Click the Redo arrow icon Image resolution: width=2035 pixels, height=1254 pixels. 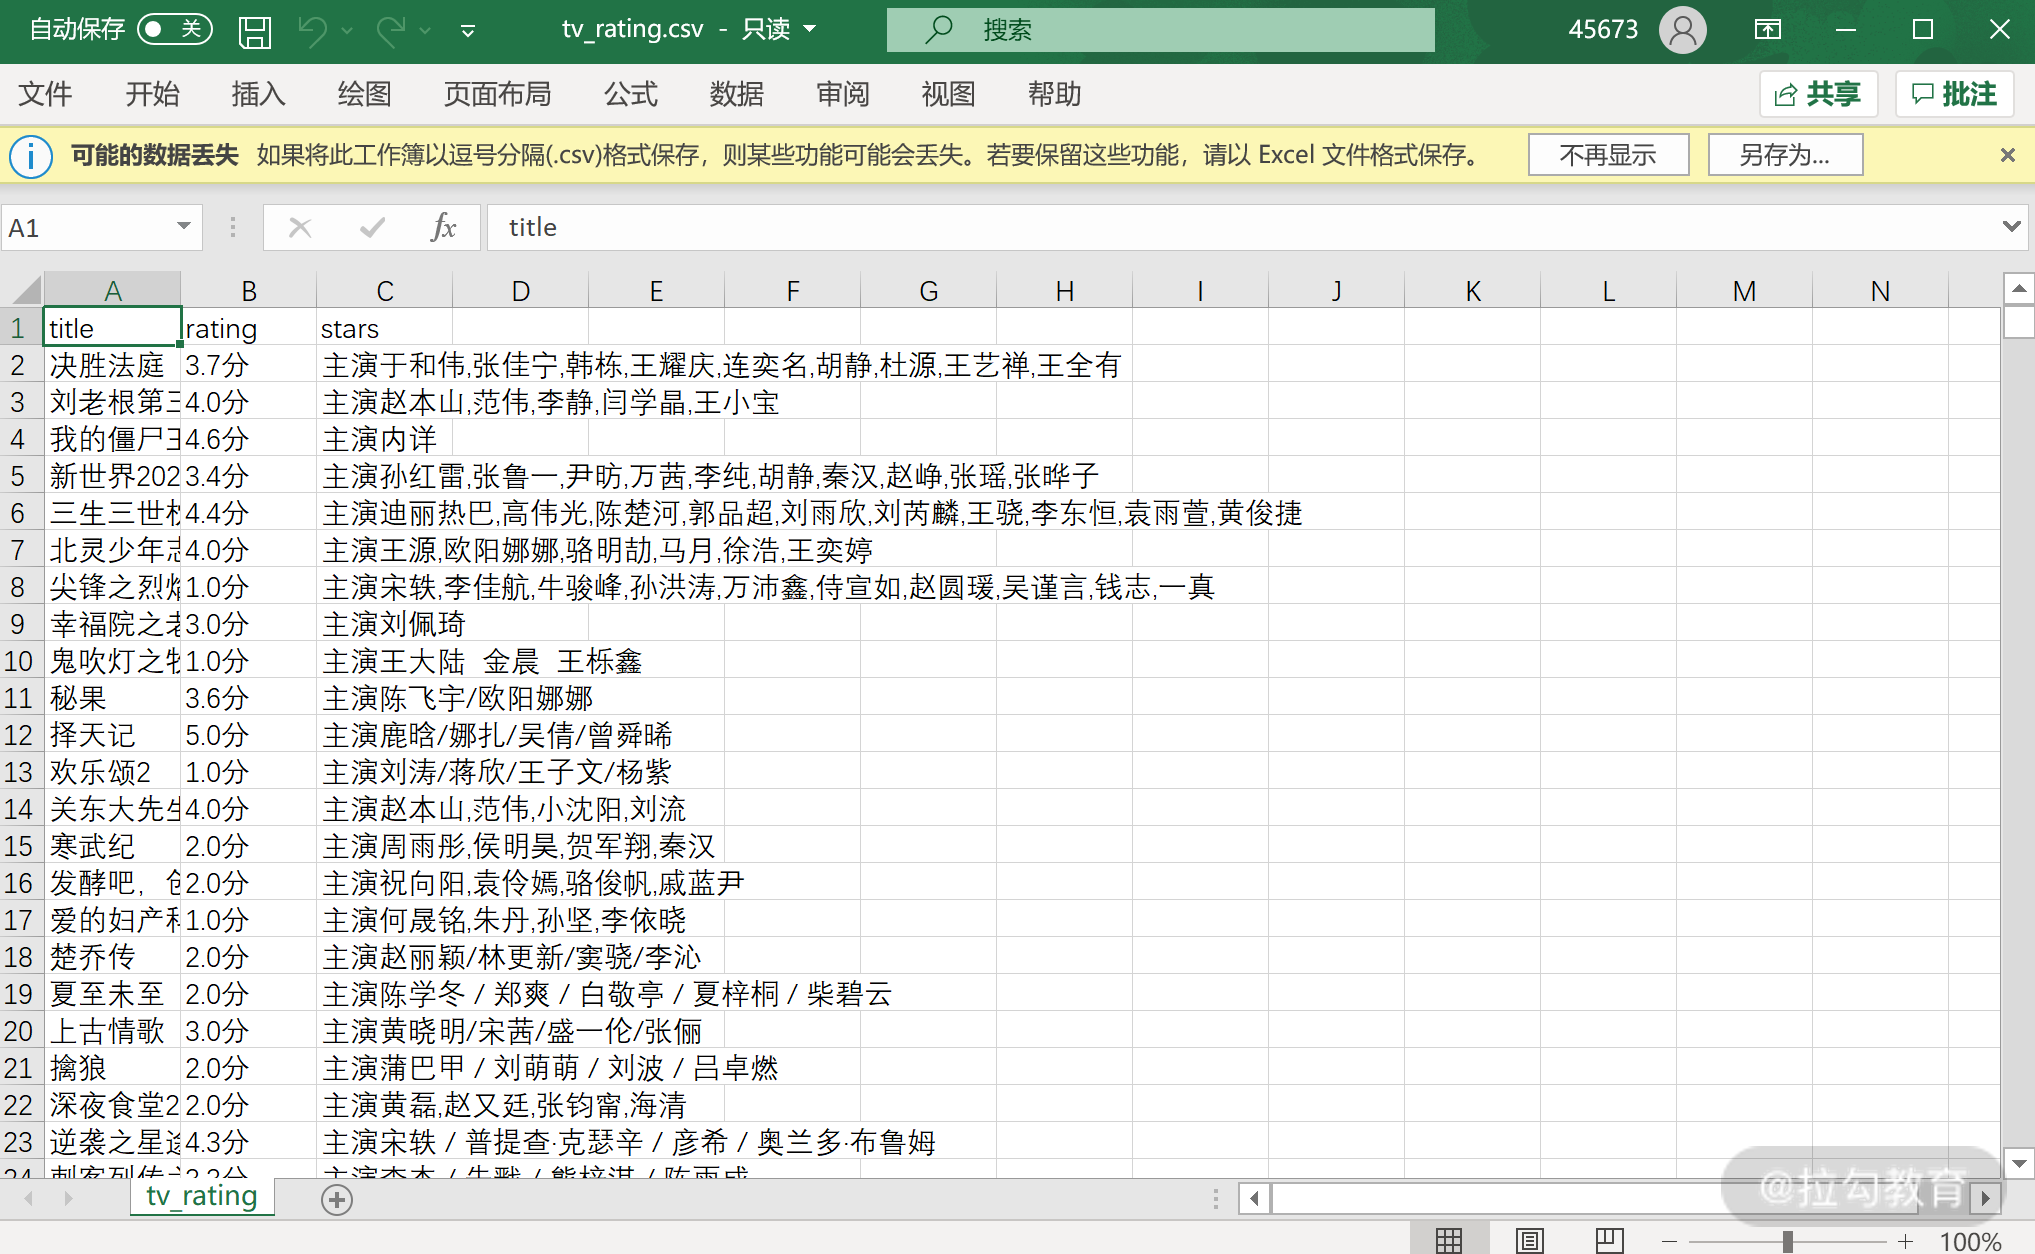click(x=390, y=31)
